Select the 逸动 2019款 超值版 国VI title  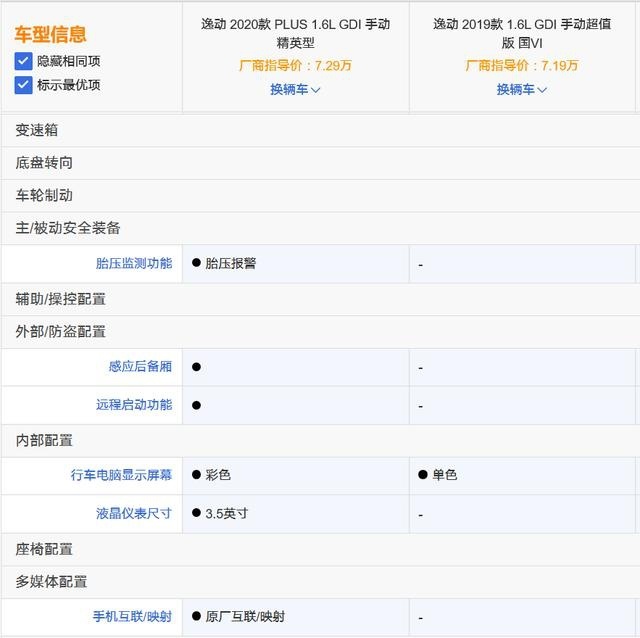coord(522,33)
